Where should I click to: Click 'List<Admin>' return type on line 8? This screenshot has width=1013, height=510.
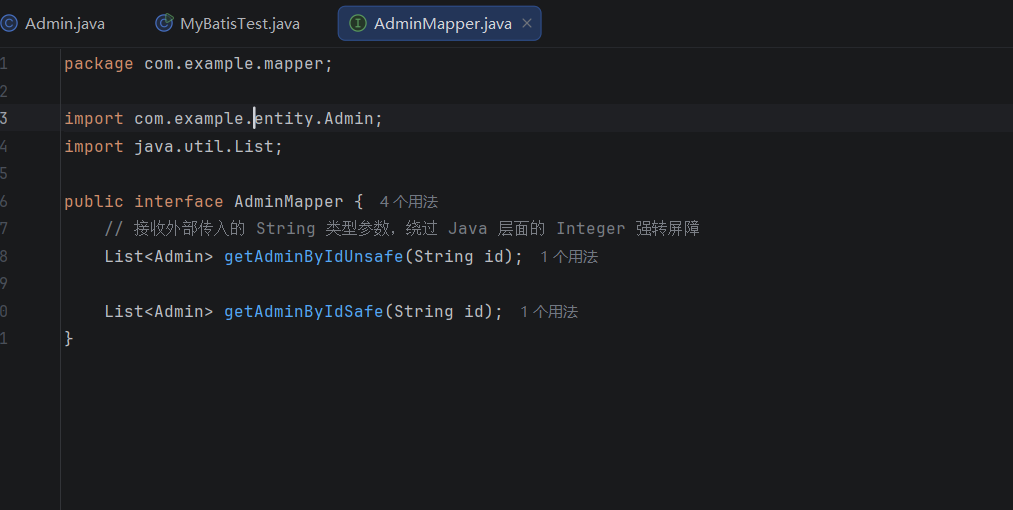tap(159, 257)
